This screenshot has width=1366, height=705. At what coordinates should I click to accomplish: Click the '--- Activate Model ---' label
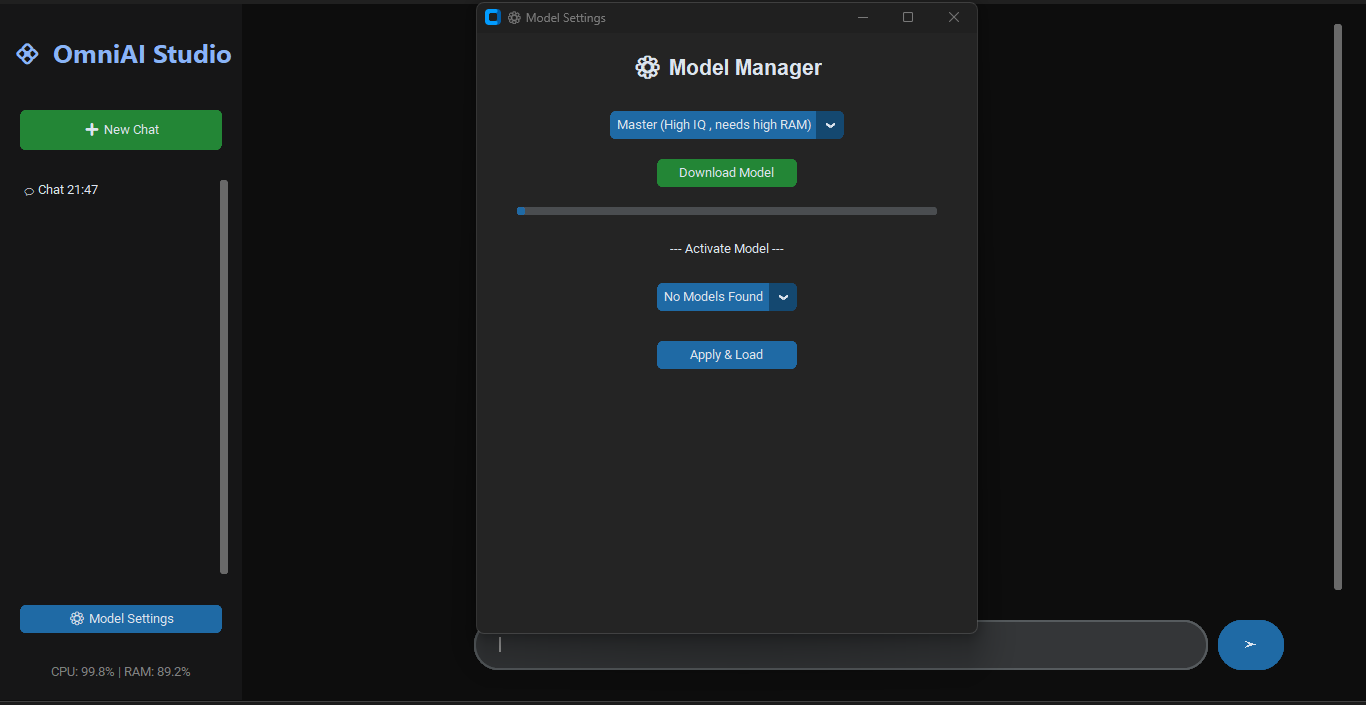(727, 249)
